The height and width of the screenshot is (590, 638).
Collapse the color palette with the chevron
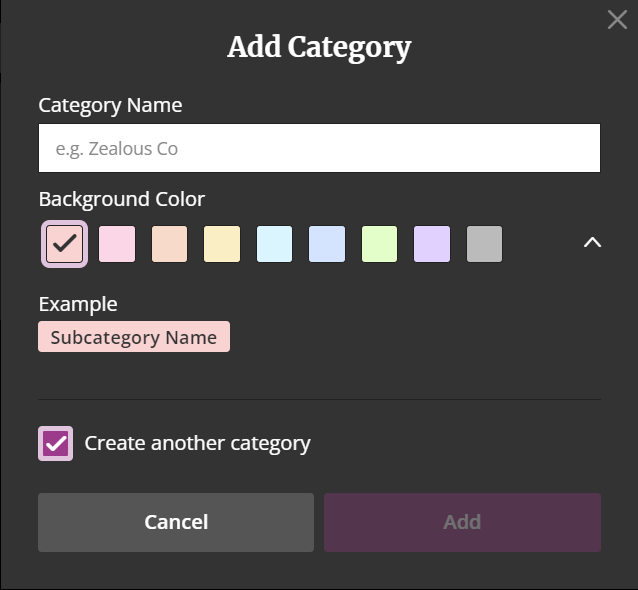(592, 243)
